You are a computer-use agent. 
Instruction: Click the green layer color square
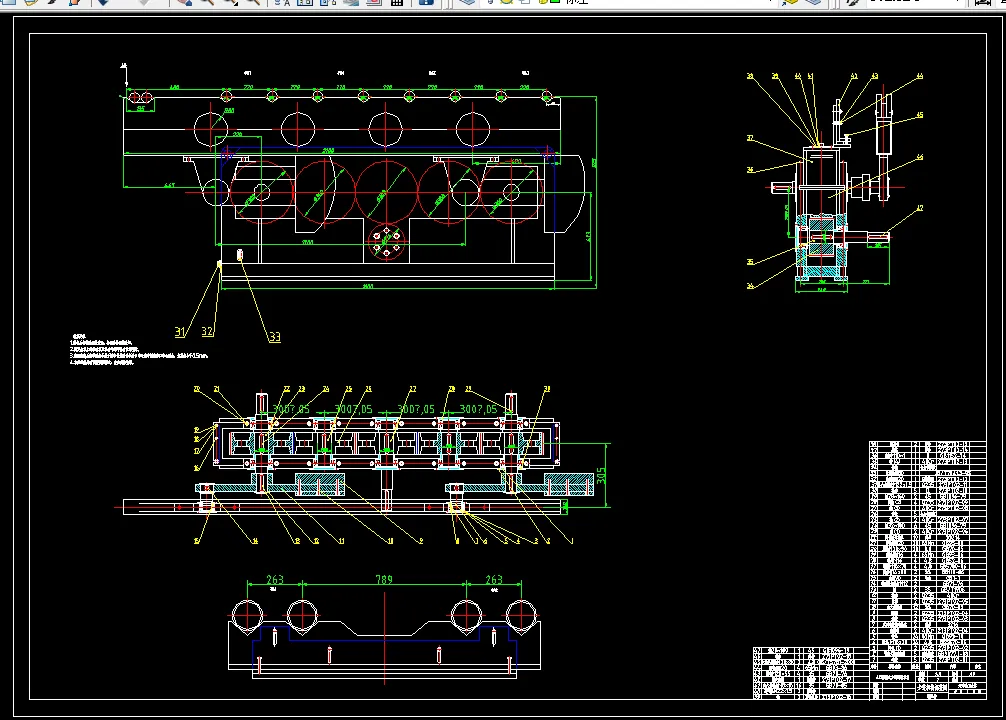click(554, 3)
